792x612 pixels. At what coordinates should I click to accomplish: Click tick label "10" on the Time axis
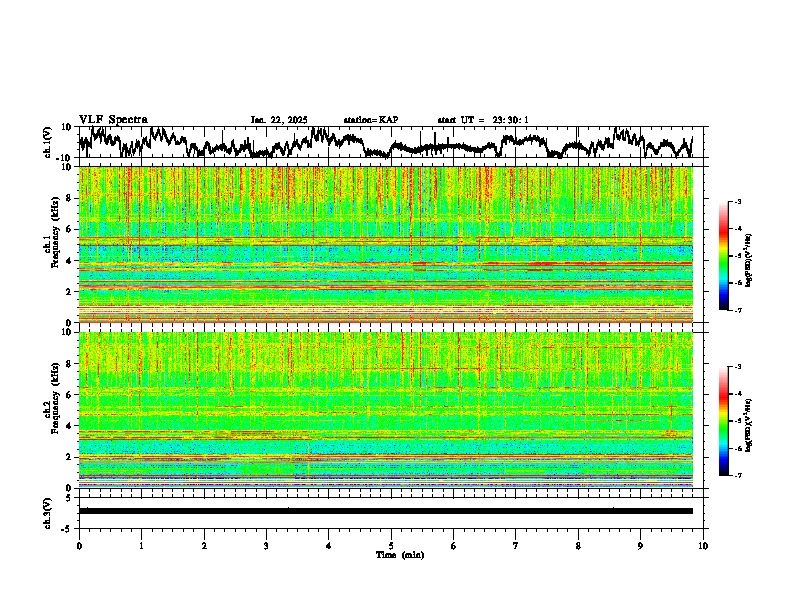pyautogui.click(x=703, y=546)
